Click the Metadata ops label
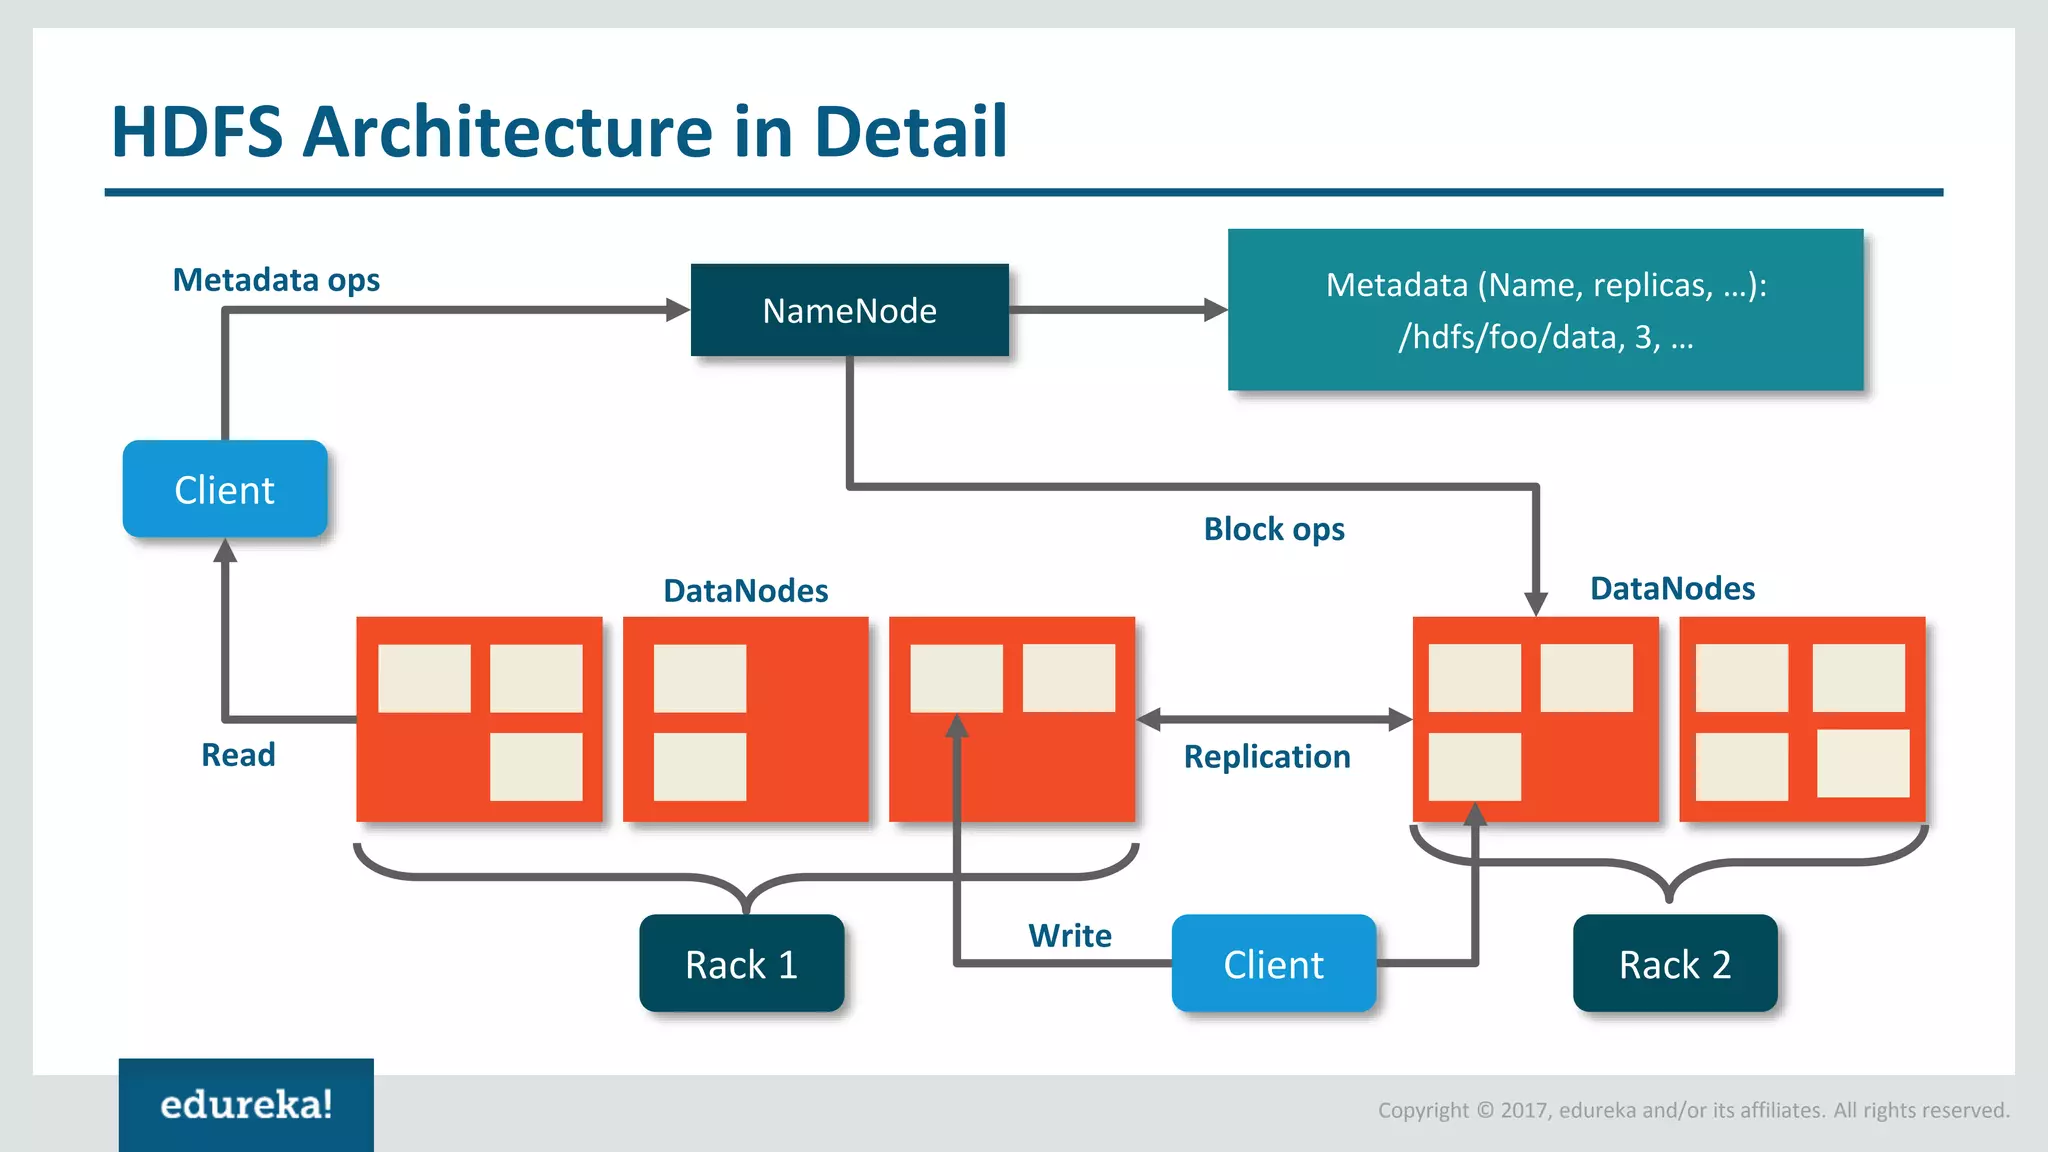Viewport: 2048px width, 1152px height. coord(276,279)
